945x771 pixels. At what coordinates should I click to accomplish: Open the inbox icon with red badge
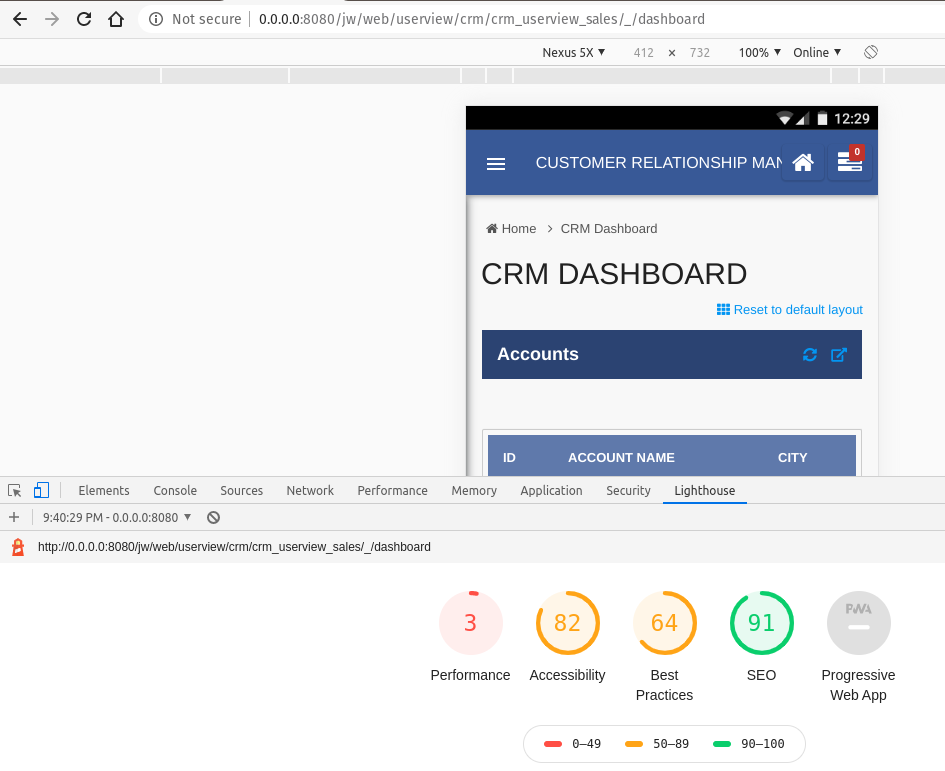coord(849,163)
